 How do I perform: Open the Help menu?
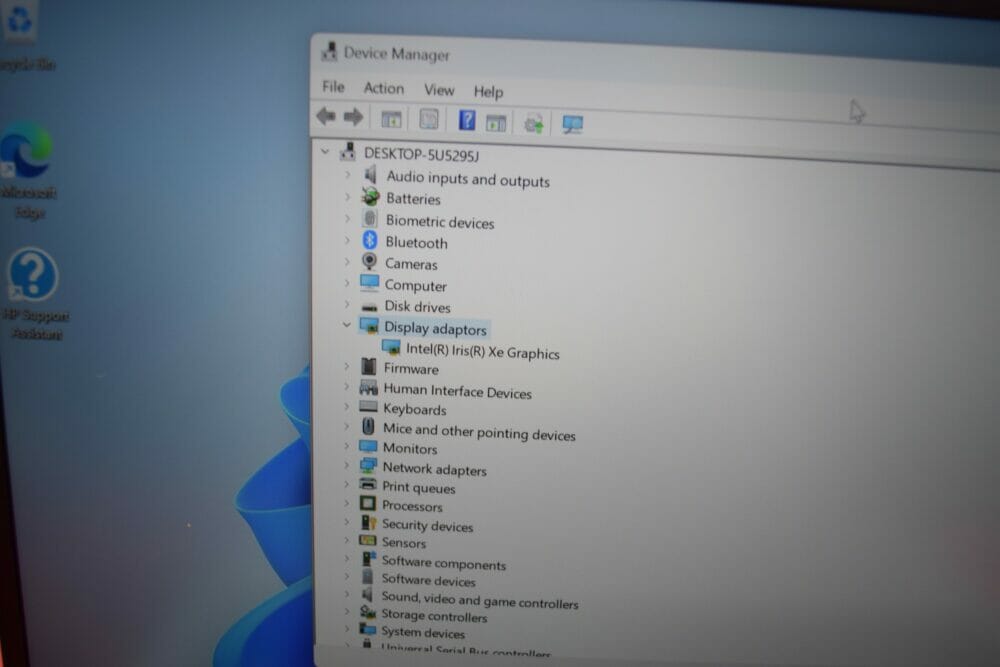click(x=489, y=92)
